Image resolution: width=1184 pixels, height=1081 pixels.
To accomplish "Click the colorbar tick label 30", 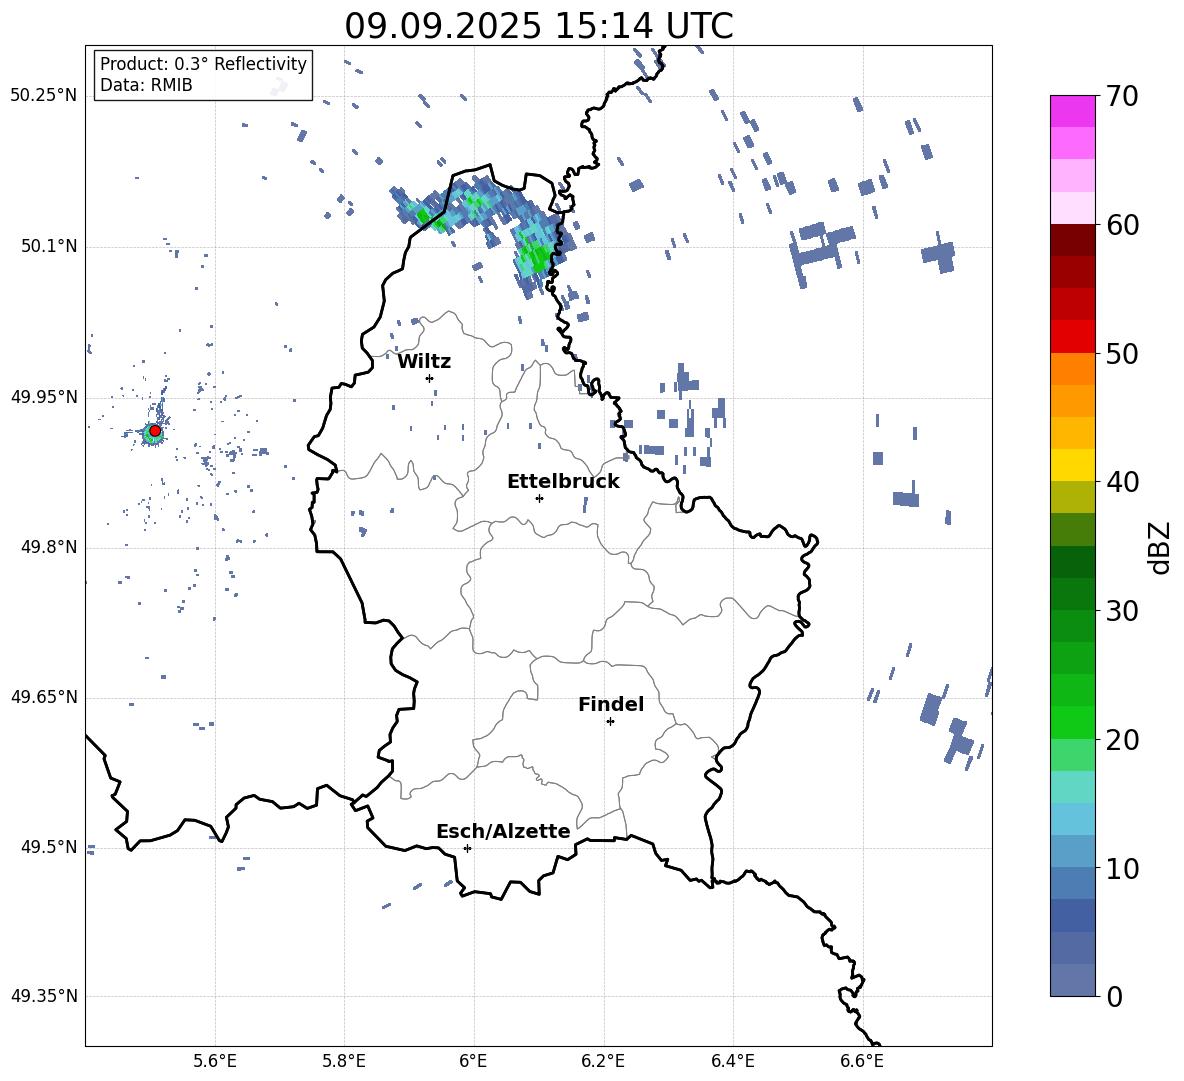I will click(x=1122, y=611).
